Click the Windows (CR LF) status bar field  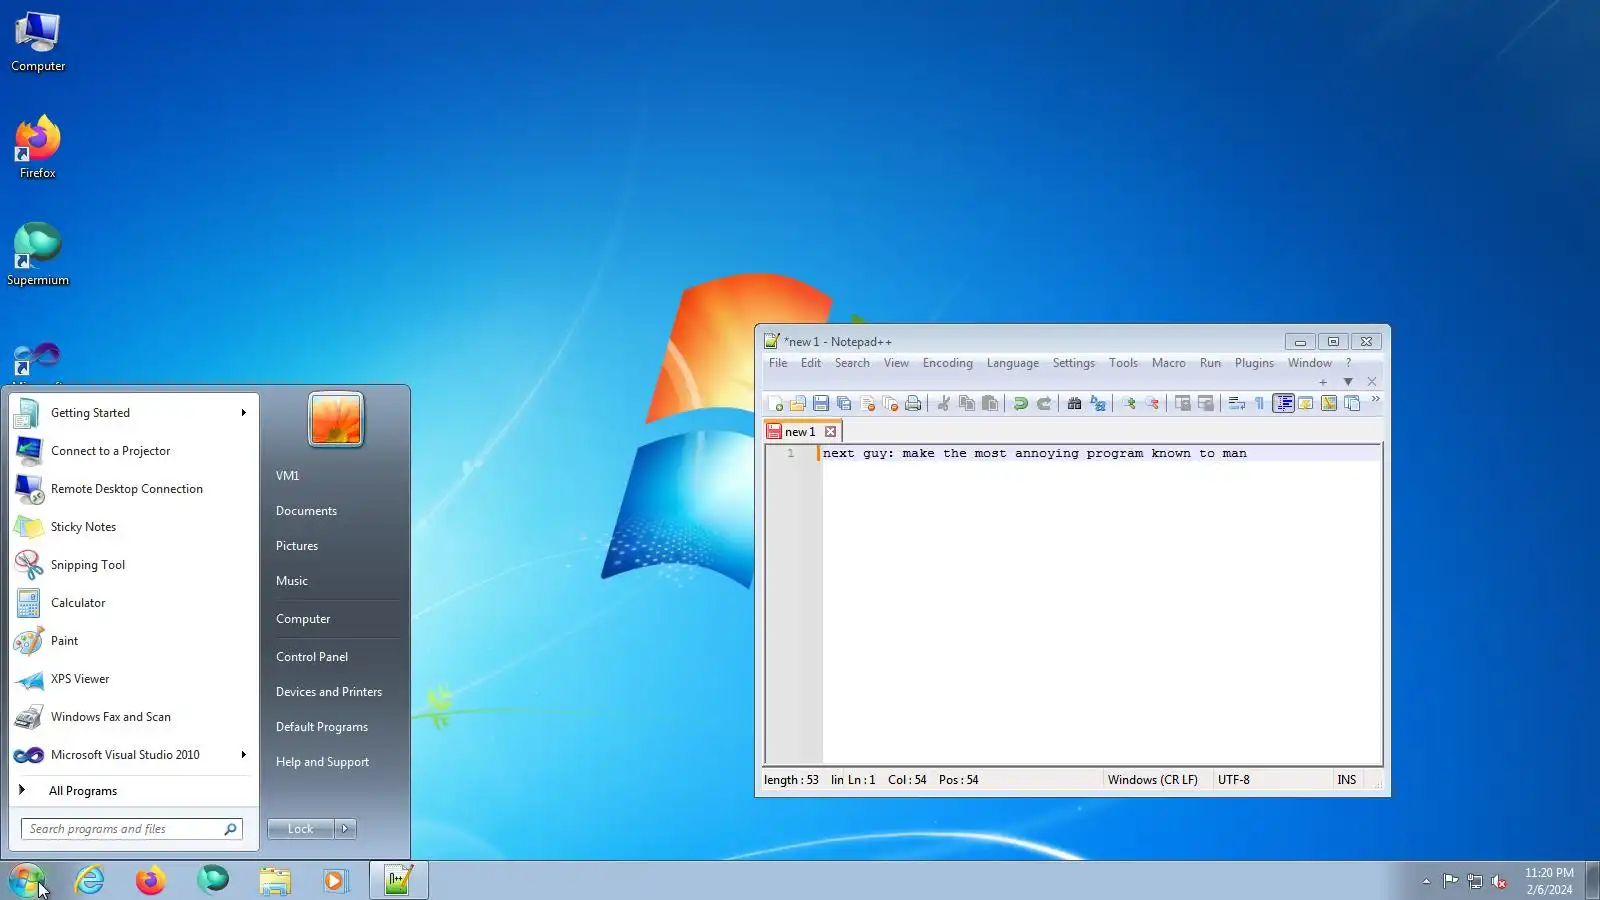click(1152, 780)
